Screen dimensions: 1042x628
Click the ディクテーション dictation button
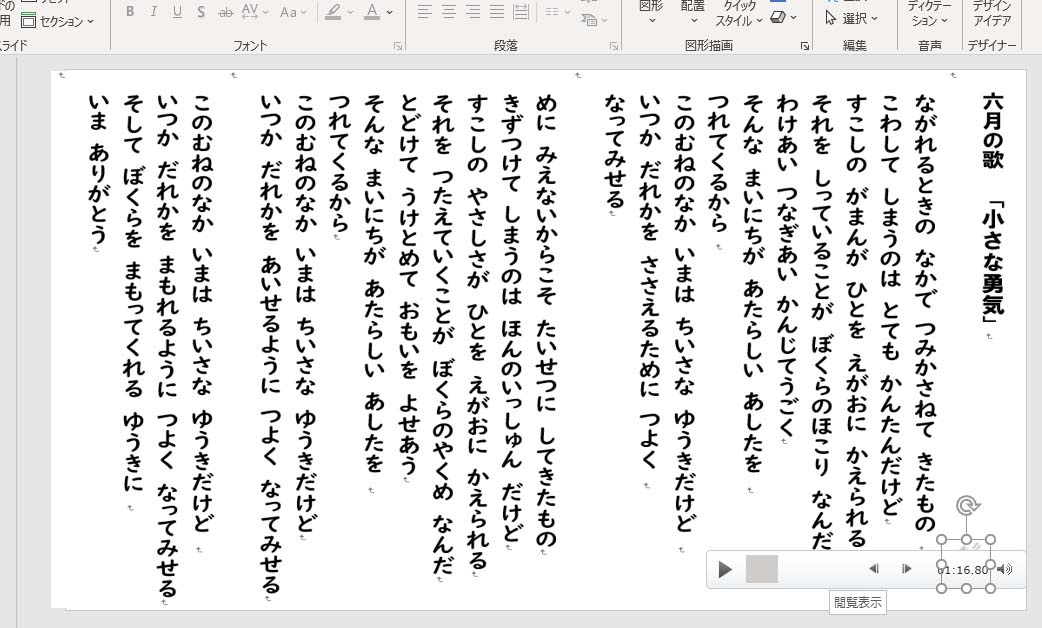[x=929, y=13]
